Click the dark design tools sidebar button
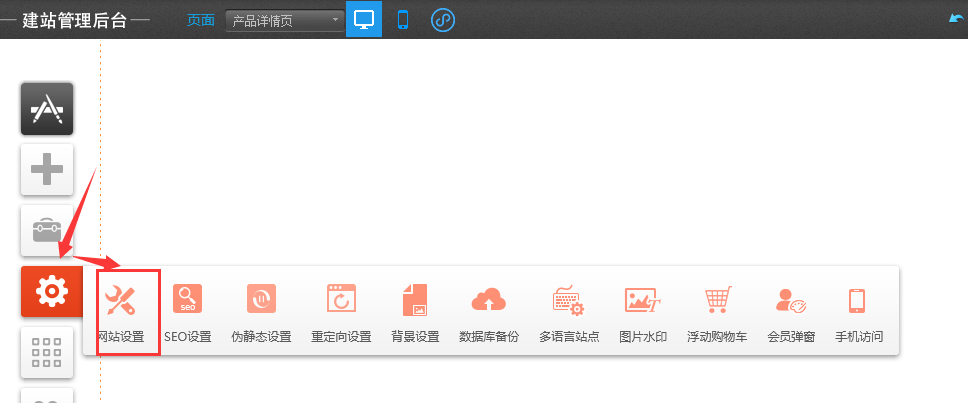Screen dimensions: 968x403 coord(47,108)
